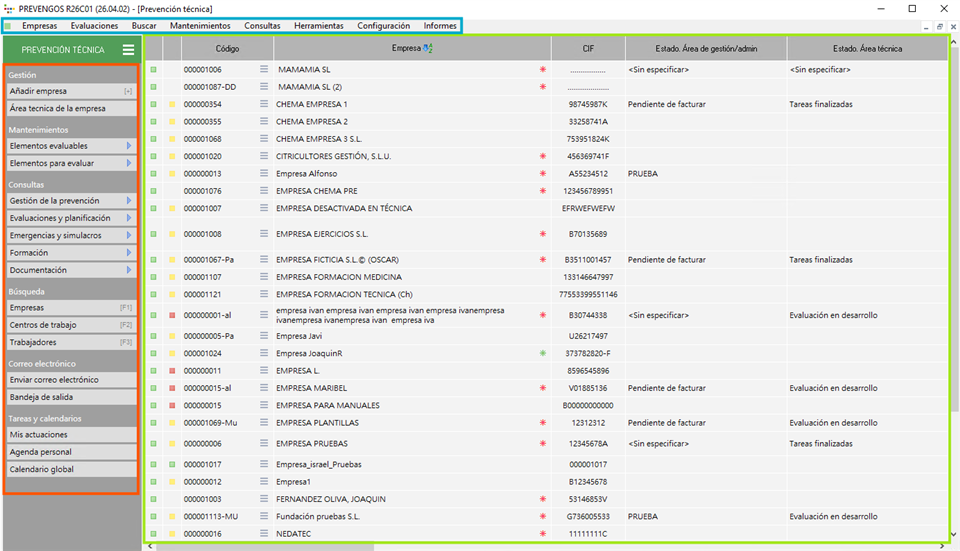
Task: Open row menu icon for NEDATEC
Action: pyautogui.click(x=265, y=534)
